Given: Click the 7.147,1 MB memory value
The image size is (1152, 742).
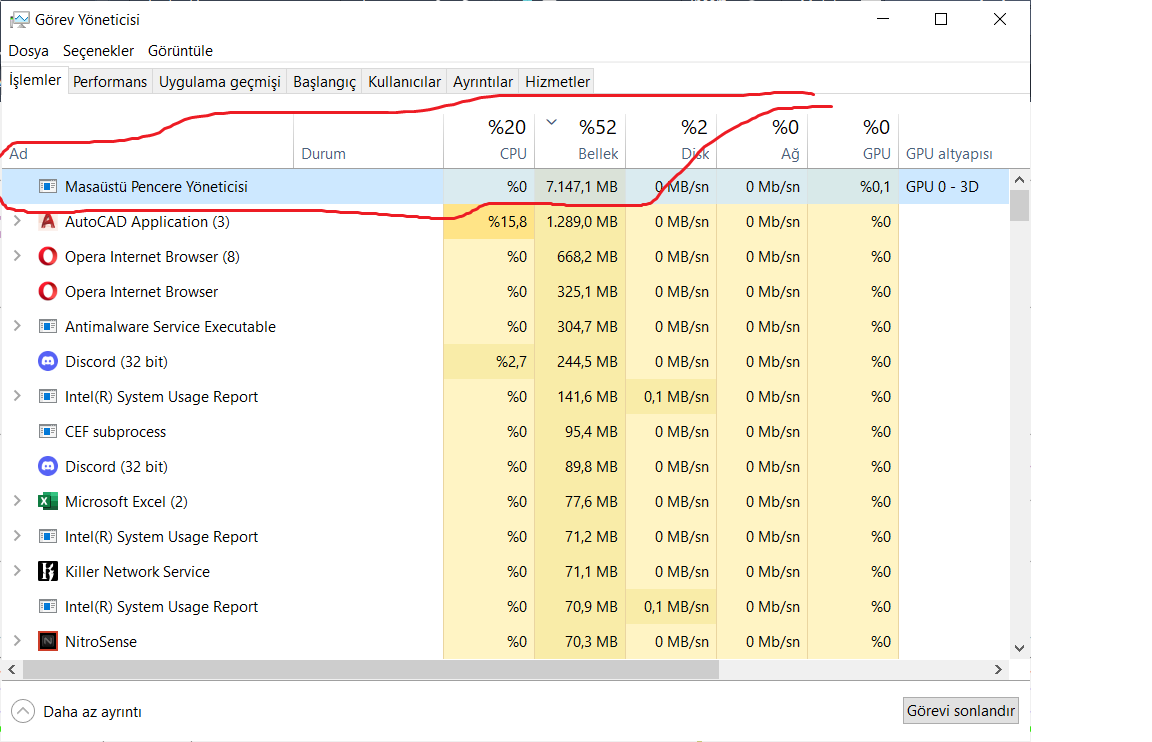Looking at the screenshot, I should click(582, 187).
